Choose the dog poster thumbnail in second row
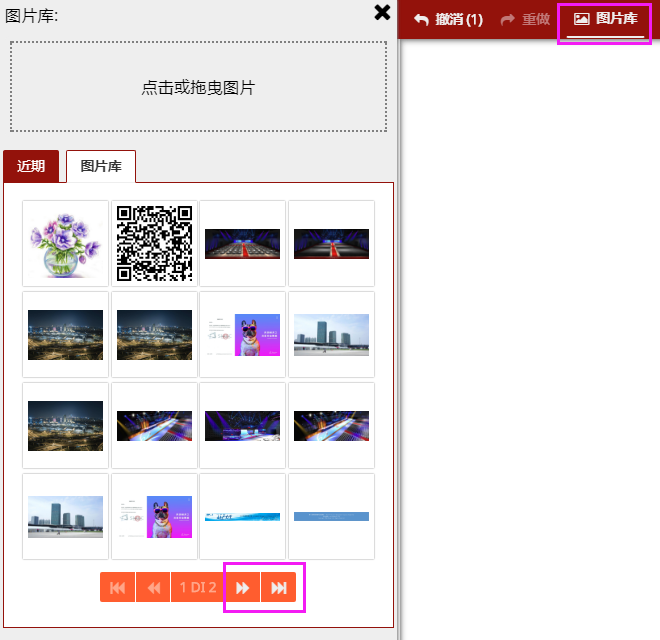Image resolution: width=660 pixels, height=640 pixels. point(242,334)
